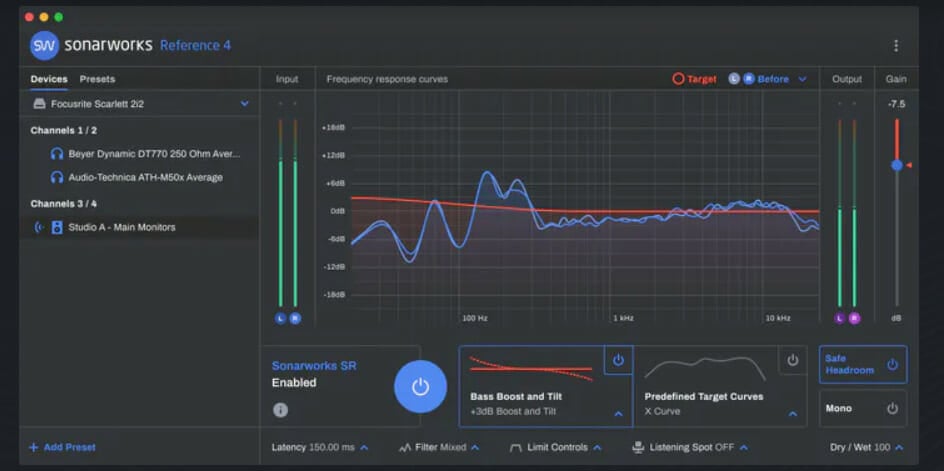This screenshot has width=944, height=471.
Task: Open the Focusrite Scarlett 2i2 device dropdown
Action: 244,104
